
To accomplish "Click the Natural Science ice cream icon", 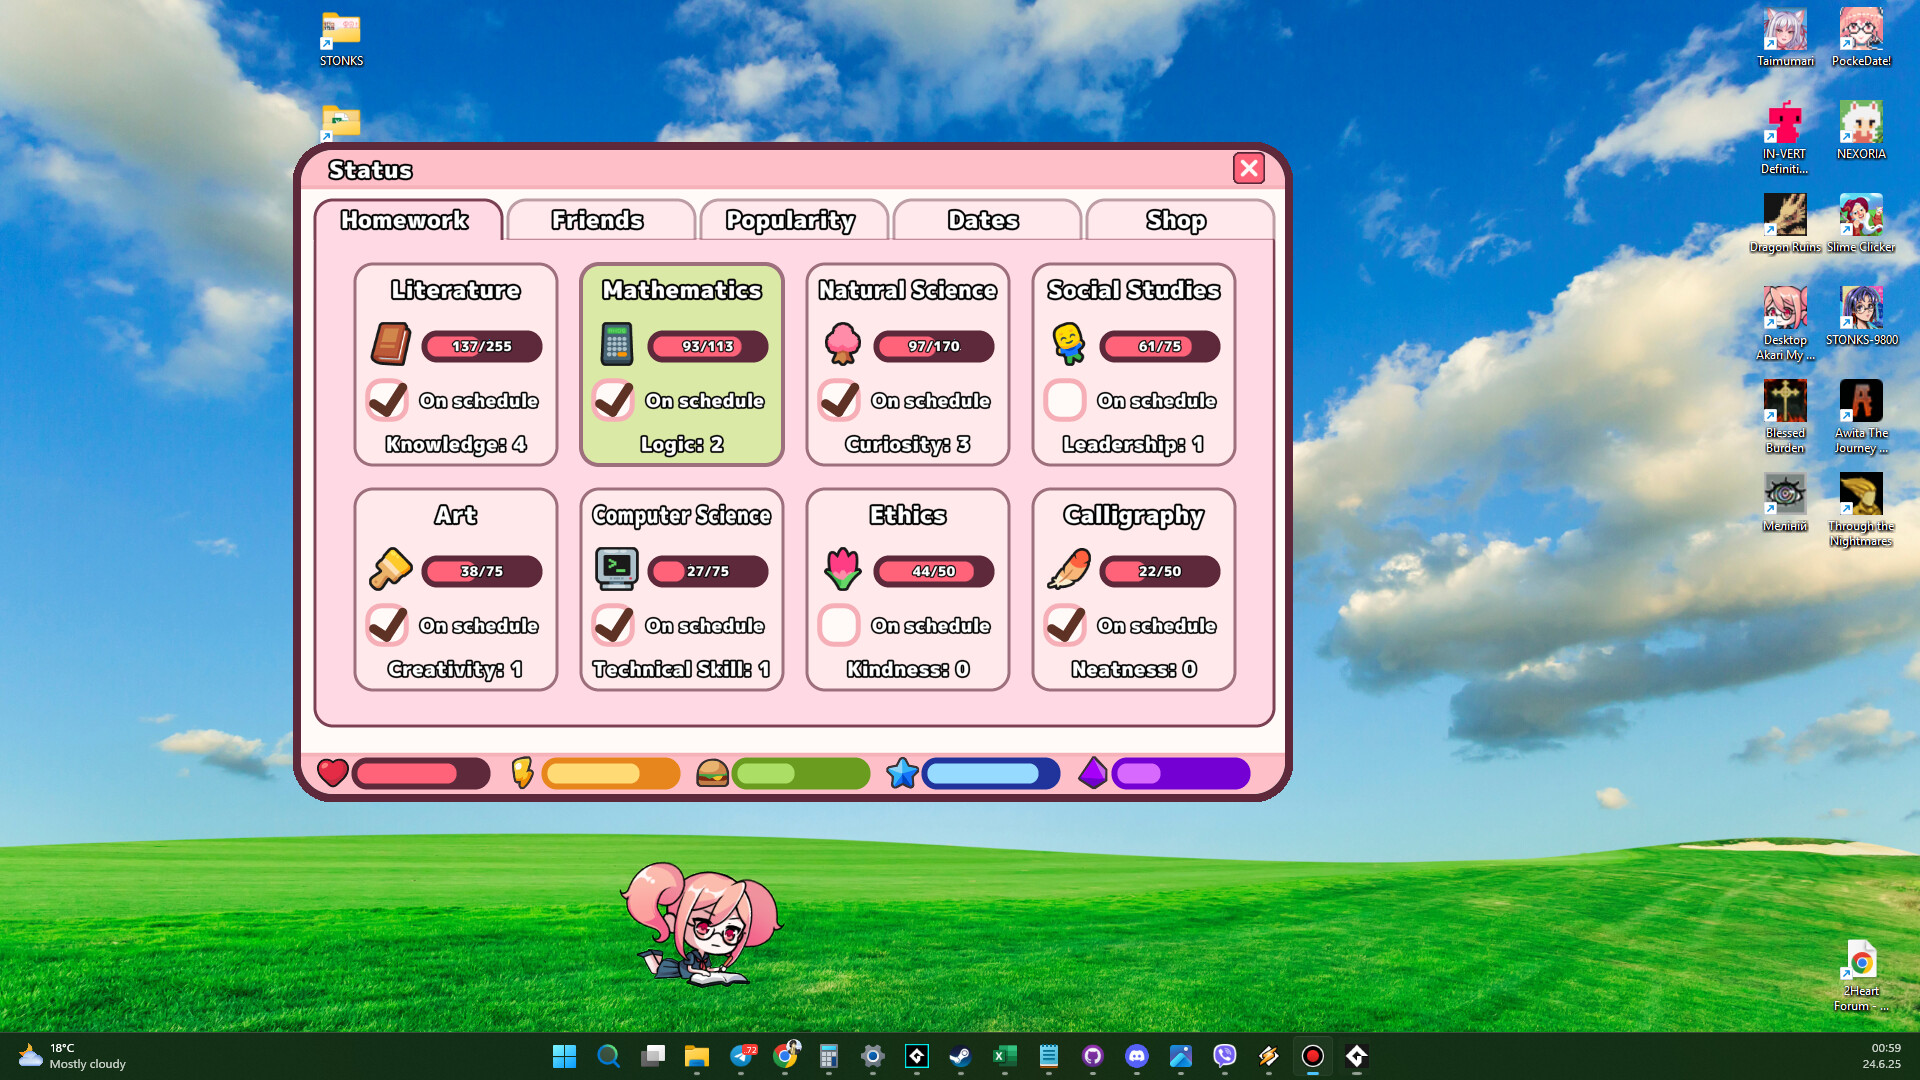I will click(x=842, y=345).
